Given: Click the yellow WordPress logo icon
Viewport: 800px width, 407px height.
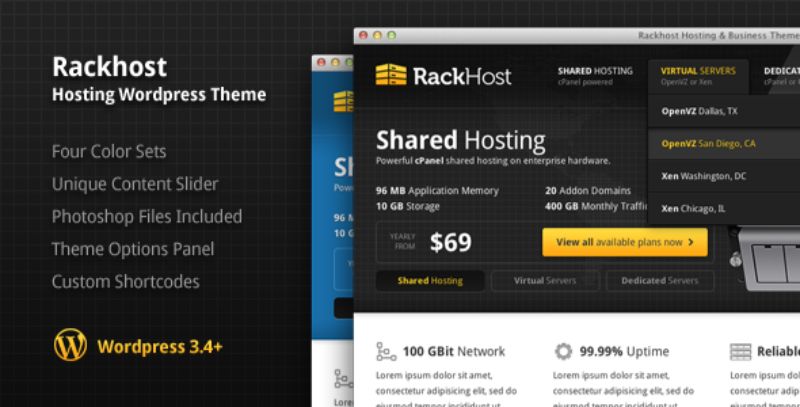Looking at the screenshot, I should tap(70, 345).
